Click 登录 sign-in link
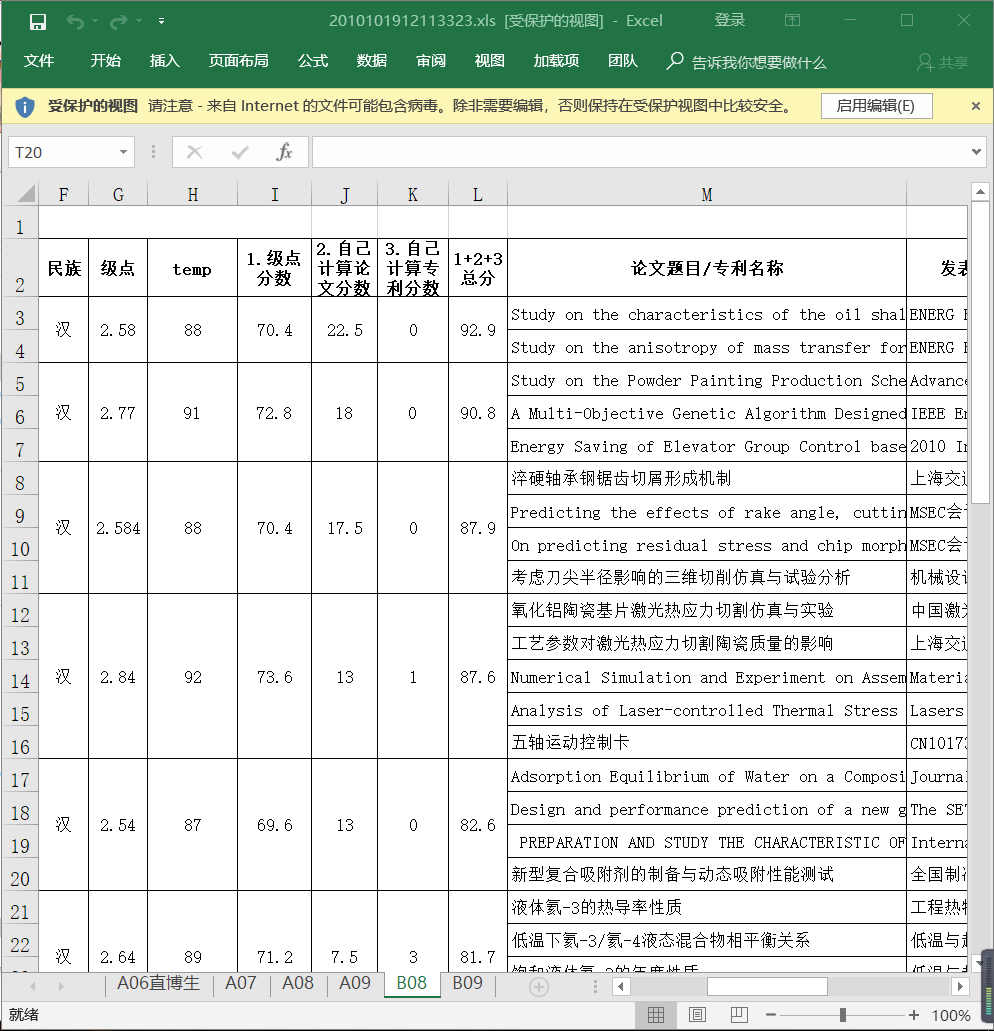 [x=730, y=20]
